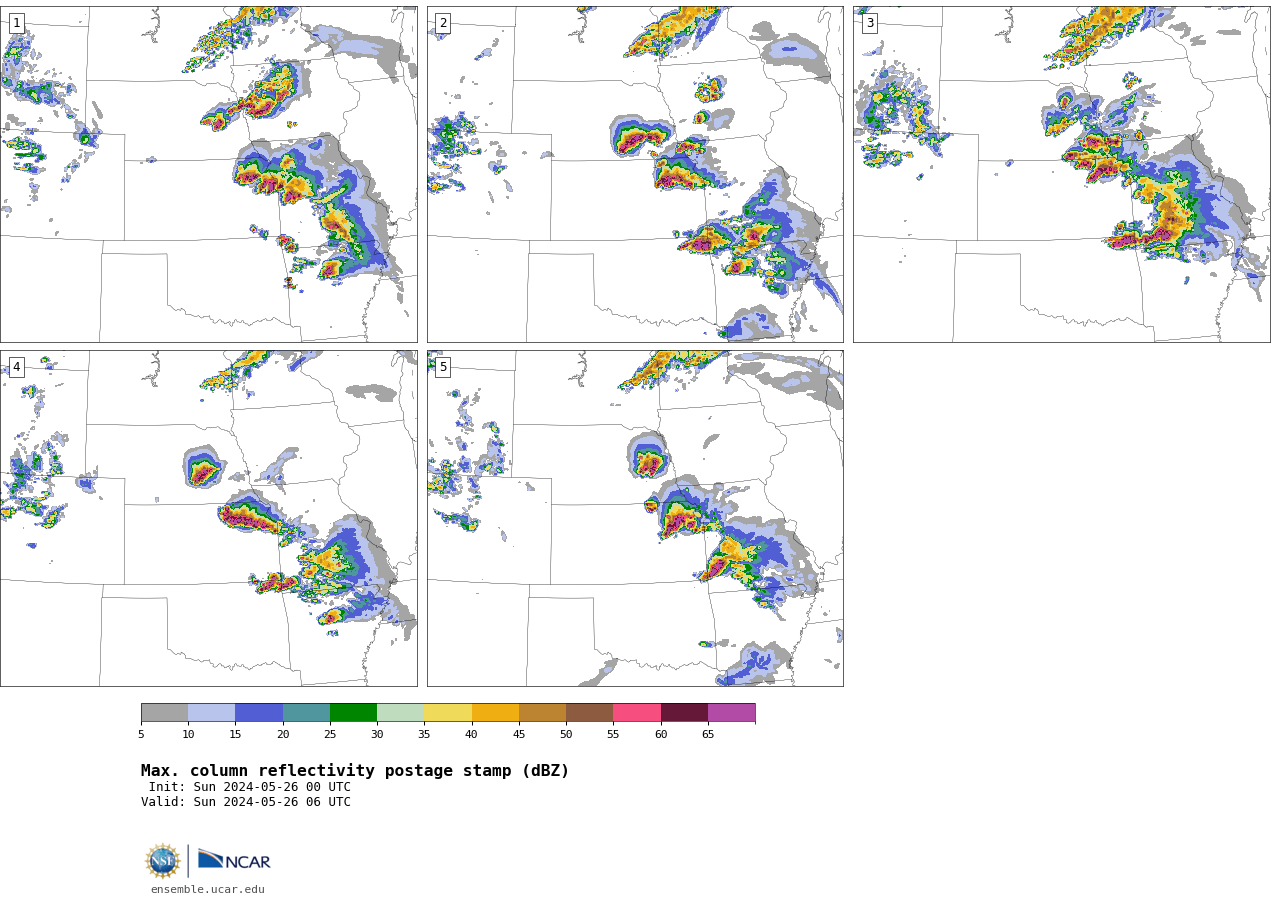1280x901 pixels.
Task: Click the brown 50-55 dBZ swatch
Action: coord(589,712)
